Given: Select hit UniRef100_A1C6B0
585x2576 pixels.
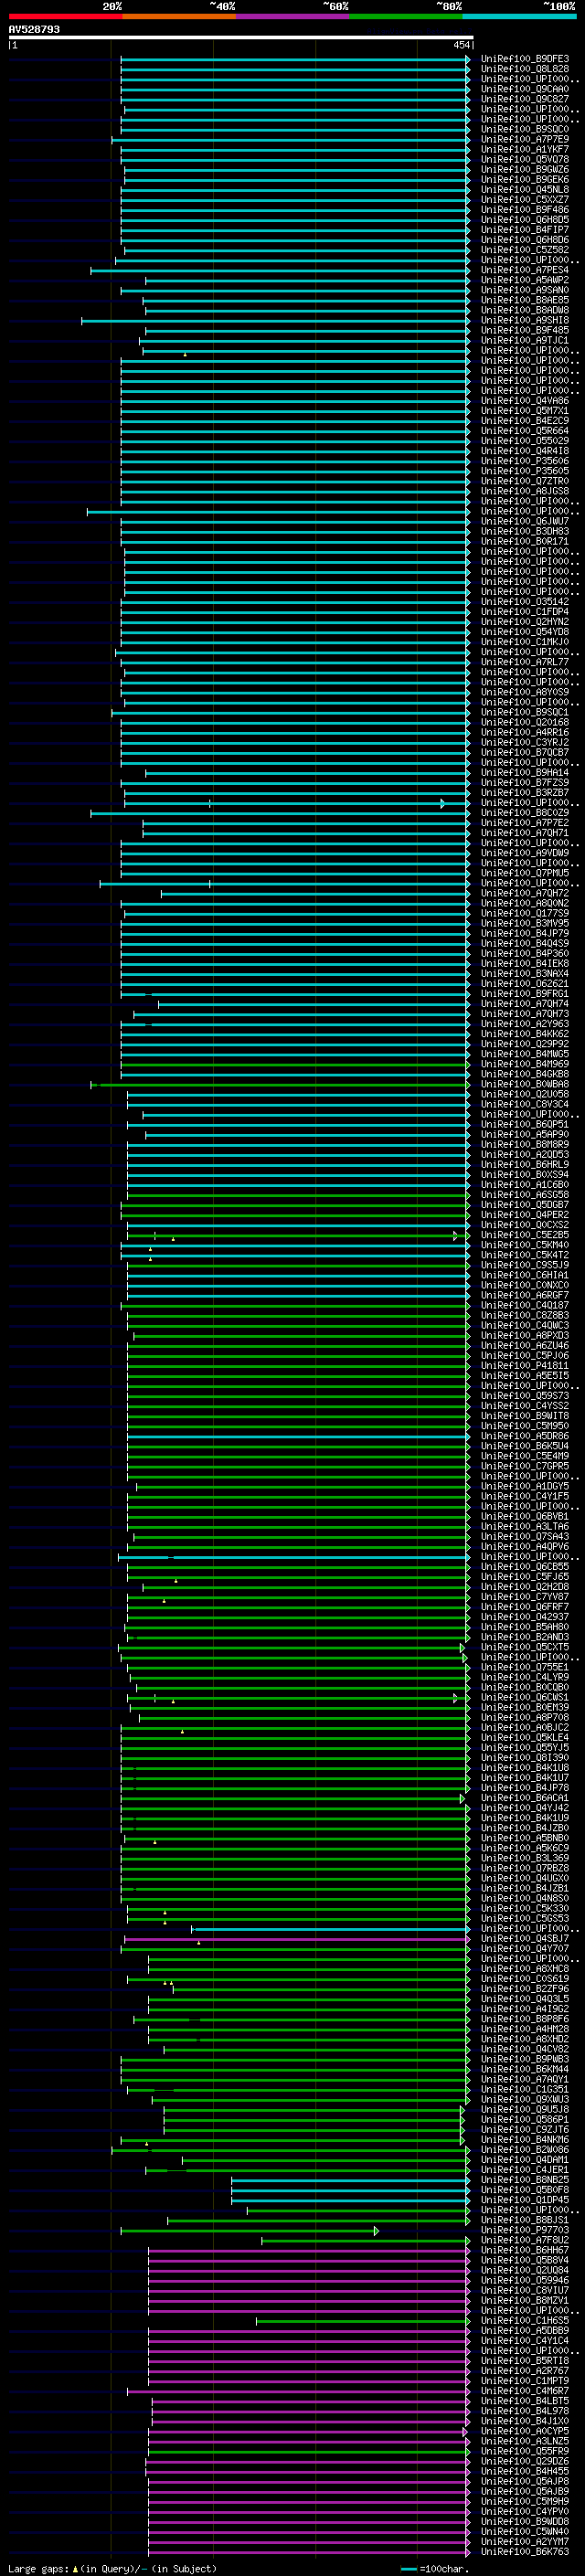Looking at the screenshot, I should click(524, 1185).
